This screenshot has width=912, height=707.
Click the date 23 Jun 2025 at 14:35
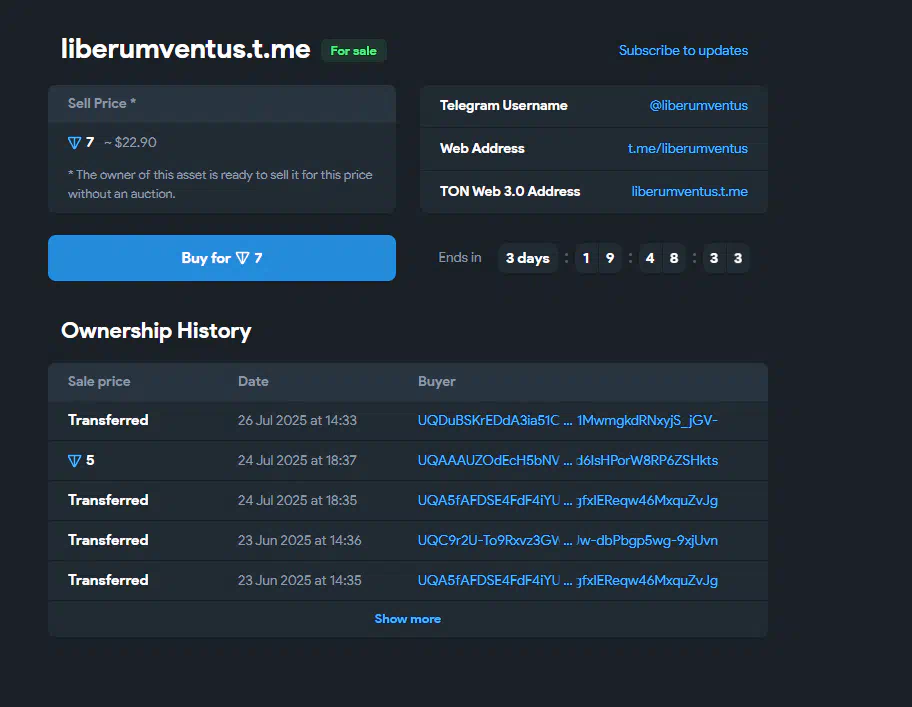300,581
